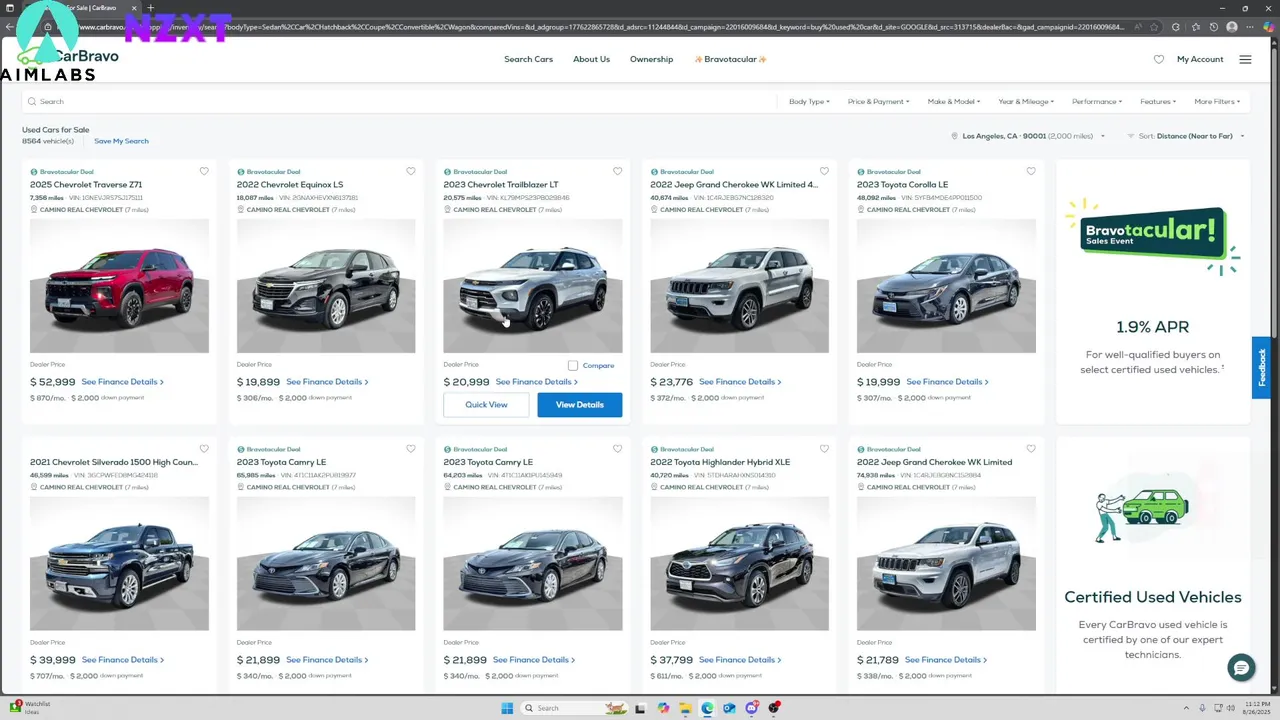
Task: Favorite the 2022 Chevrolet Equinox LS heart
Action: [411, 171]
